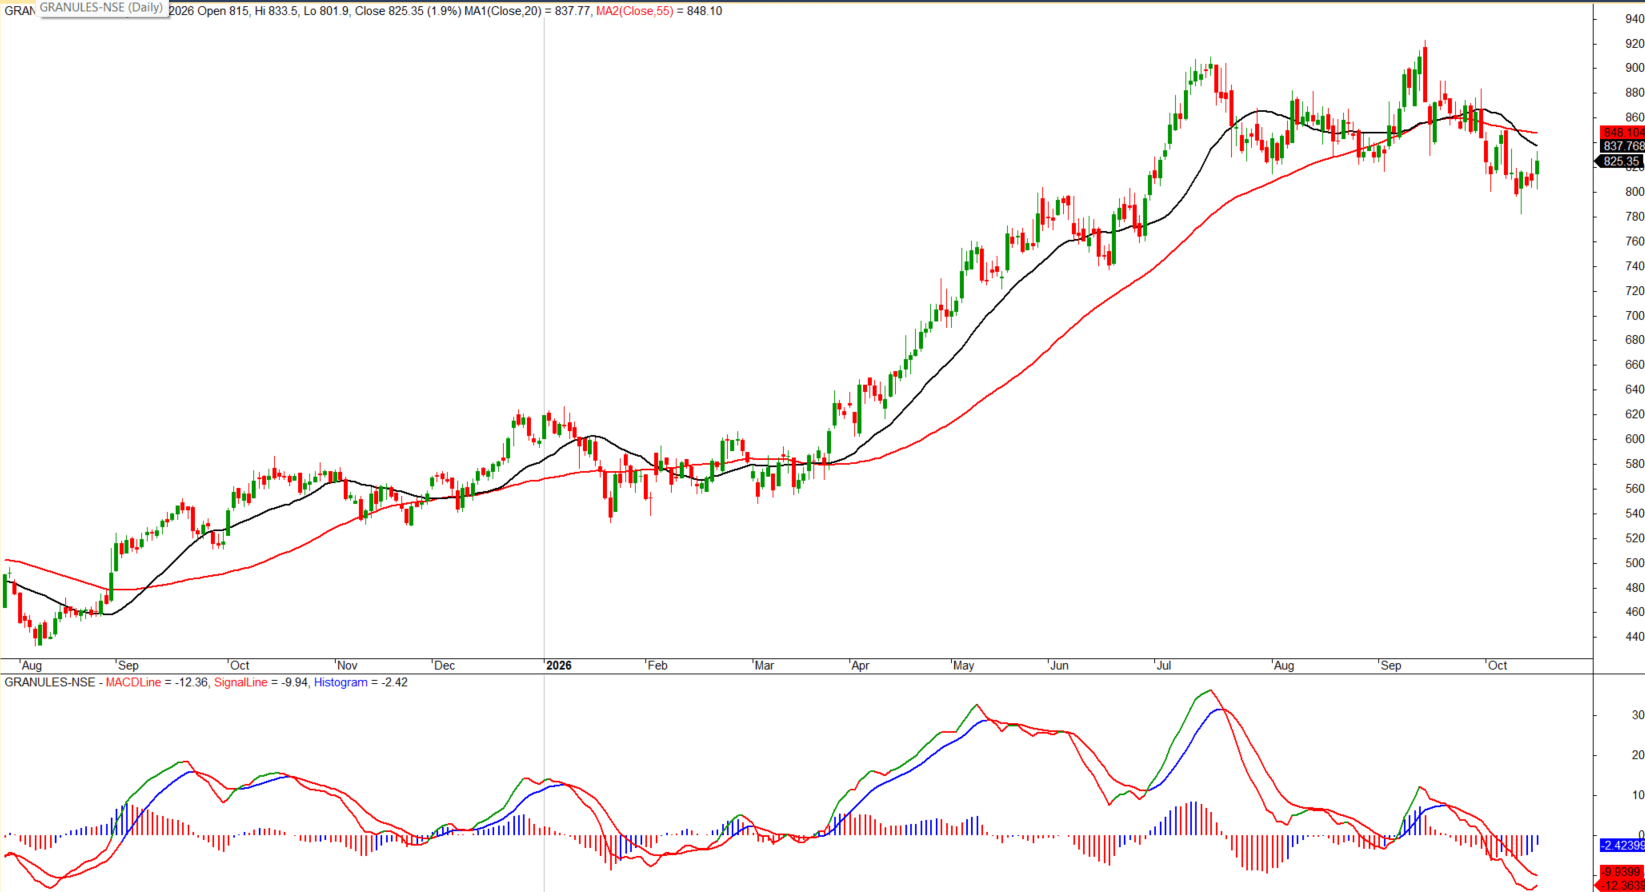Click the Dec marker on time axis
This screenshot has height=892, width=1645.
tap(444, 665)
